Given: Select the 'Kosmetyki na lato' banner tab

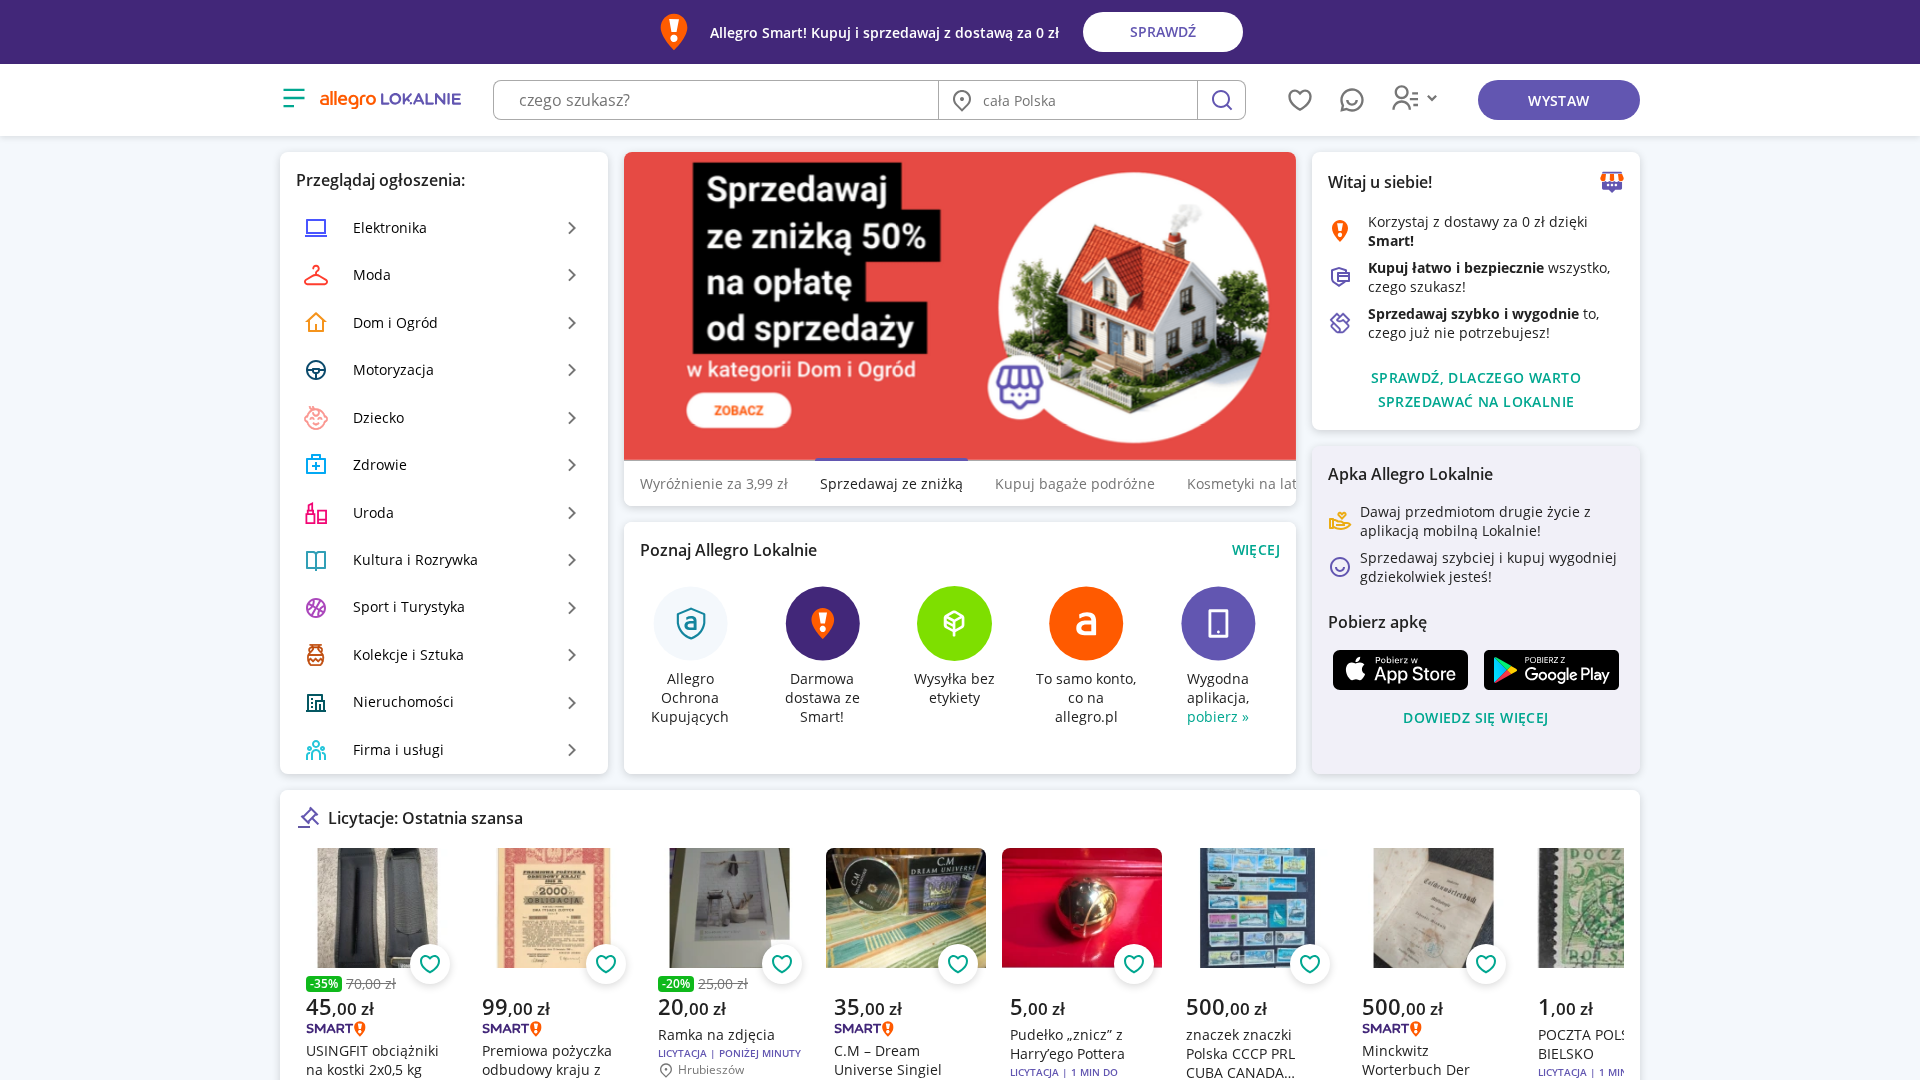Looking at the screenshot, I should [x=1241, y=484].
